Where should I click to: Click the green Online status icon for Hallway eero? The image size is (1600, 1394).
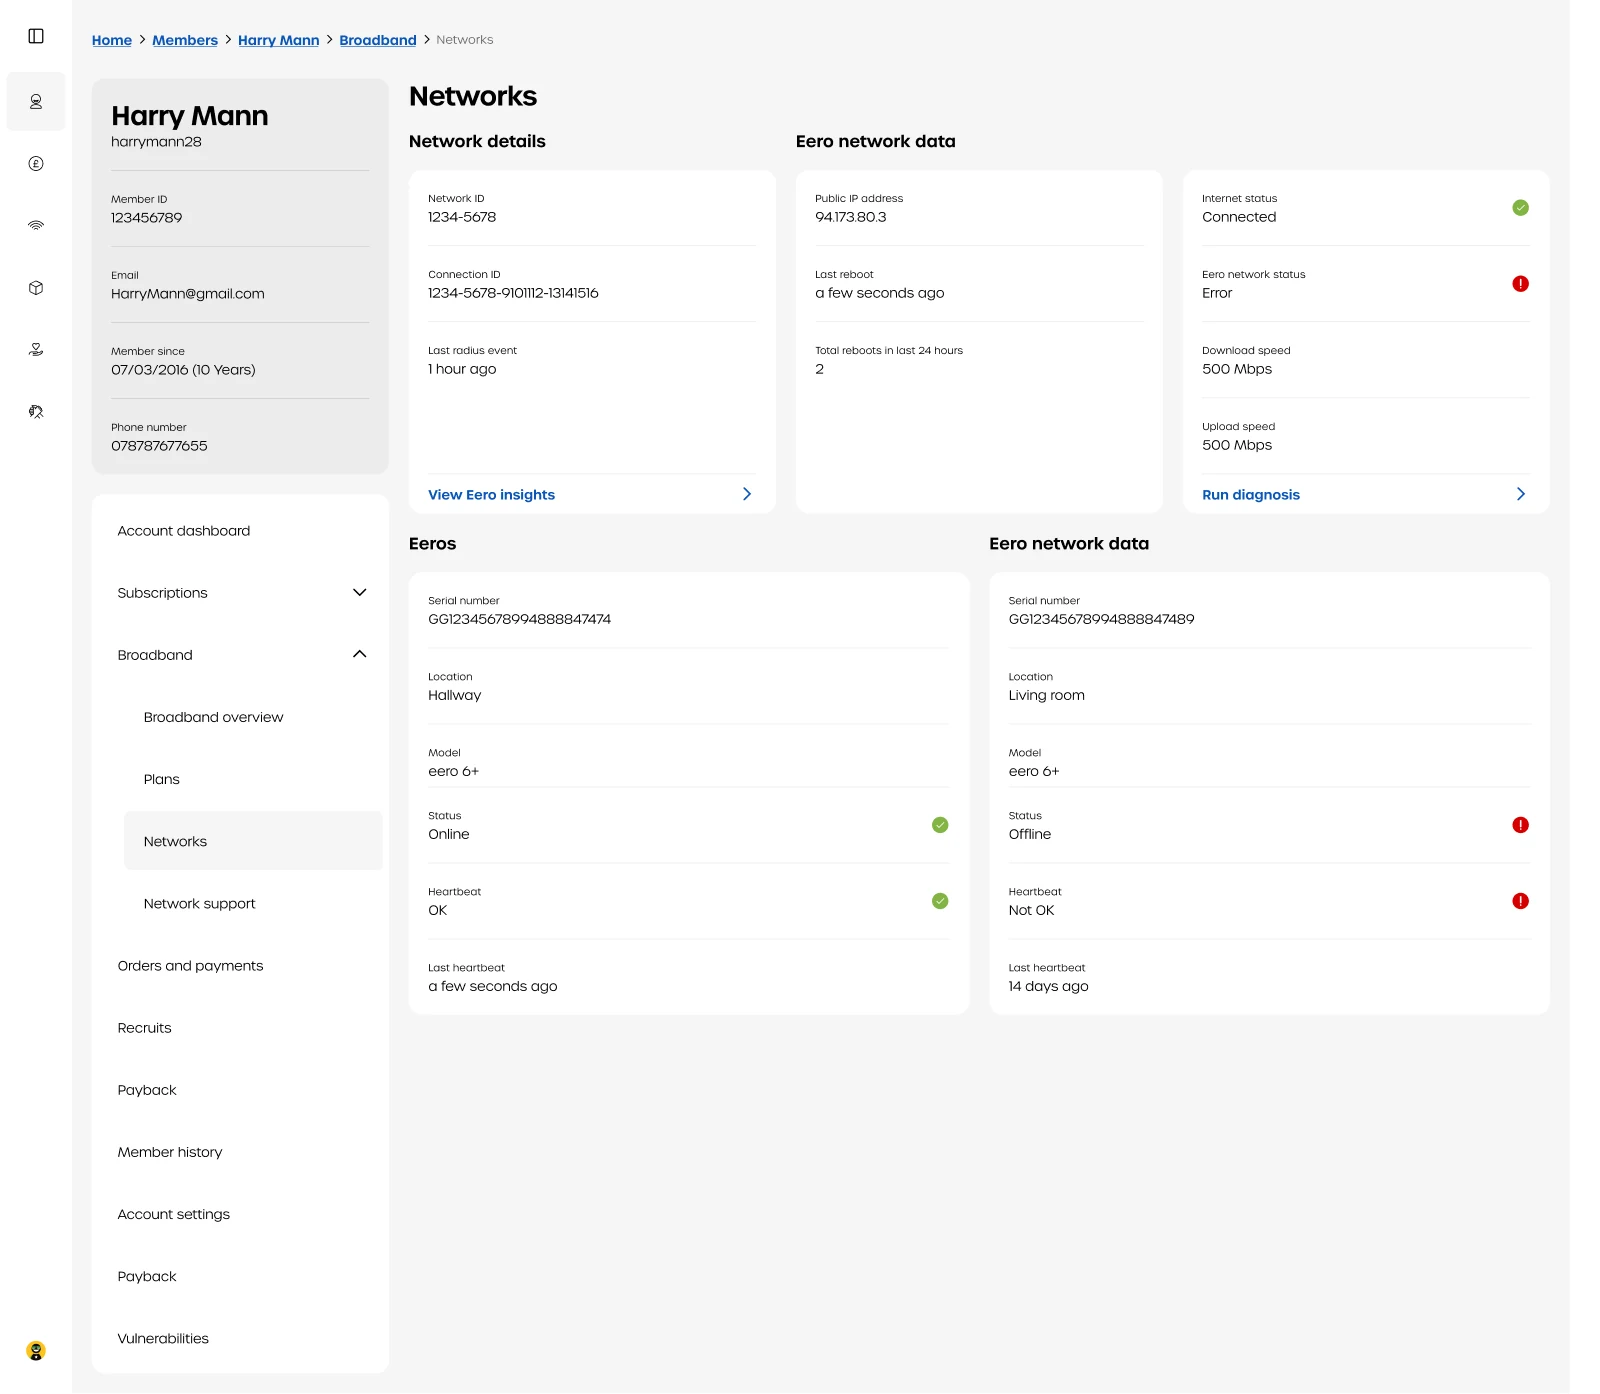click(x=940, y=825)
